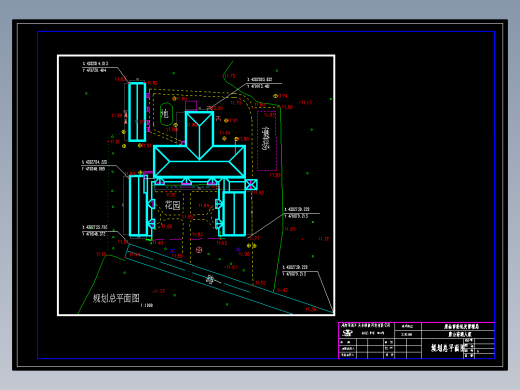Click the large 规划总平面图 text in the title block
520x390 pixels.
[449, 348]
